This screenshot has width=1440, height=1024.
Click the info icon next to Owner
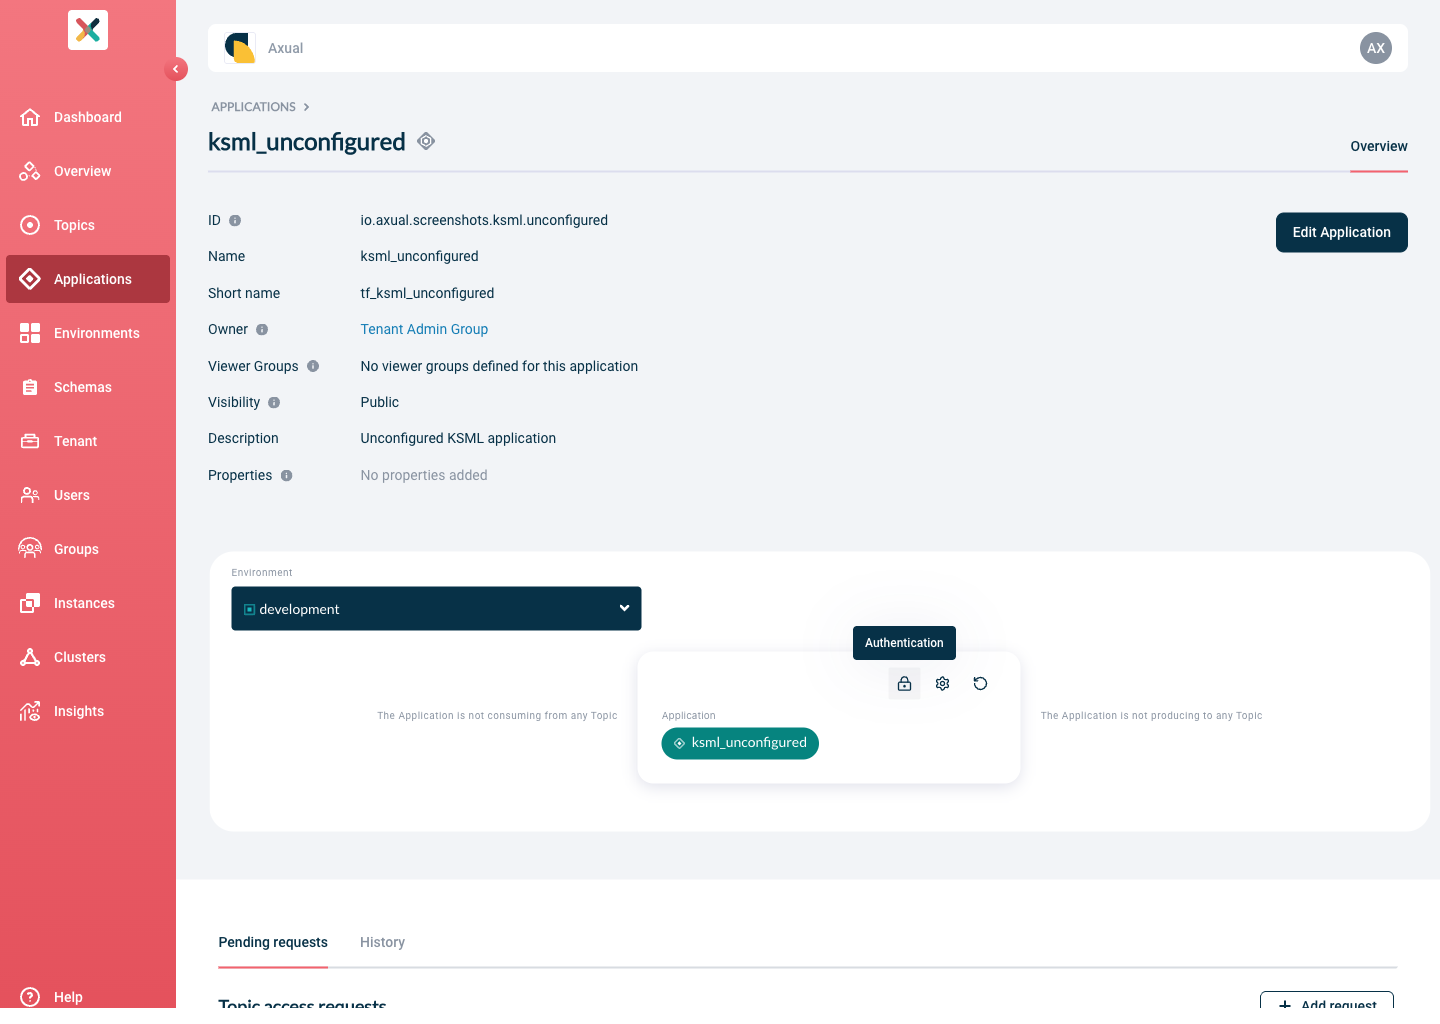click(262, 329)
